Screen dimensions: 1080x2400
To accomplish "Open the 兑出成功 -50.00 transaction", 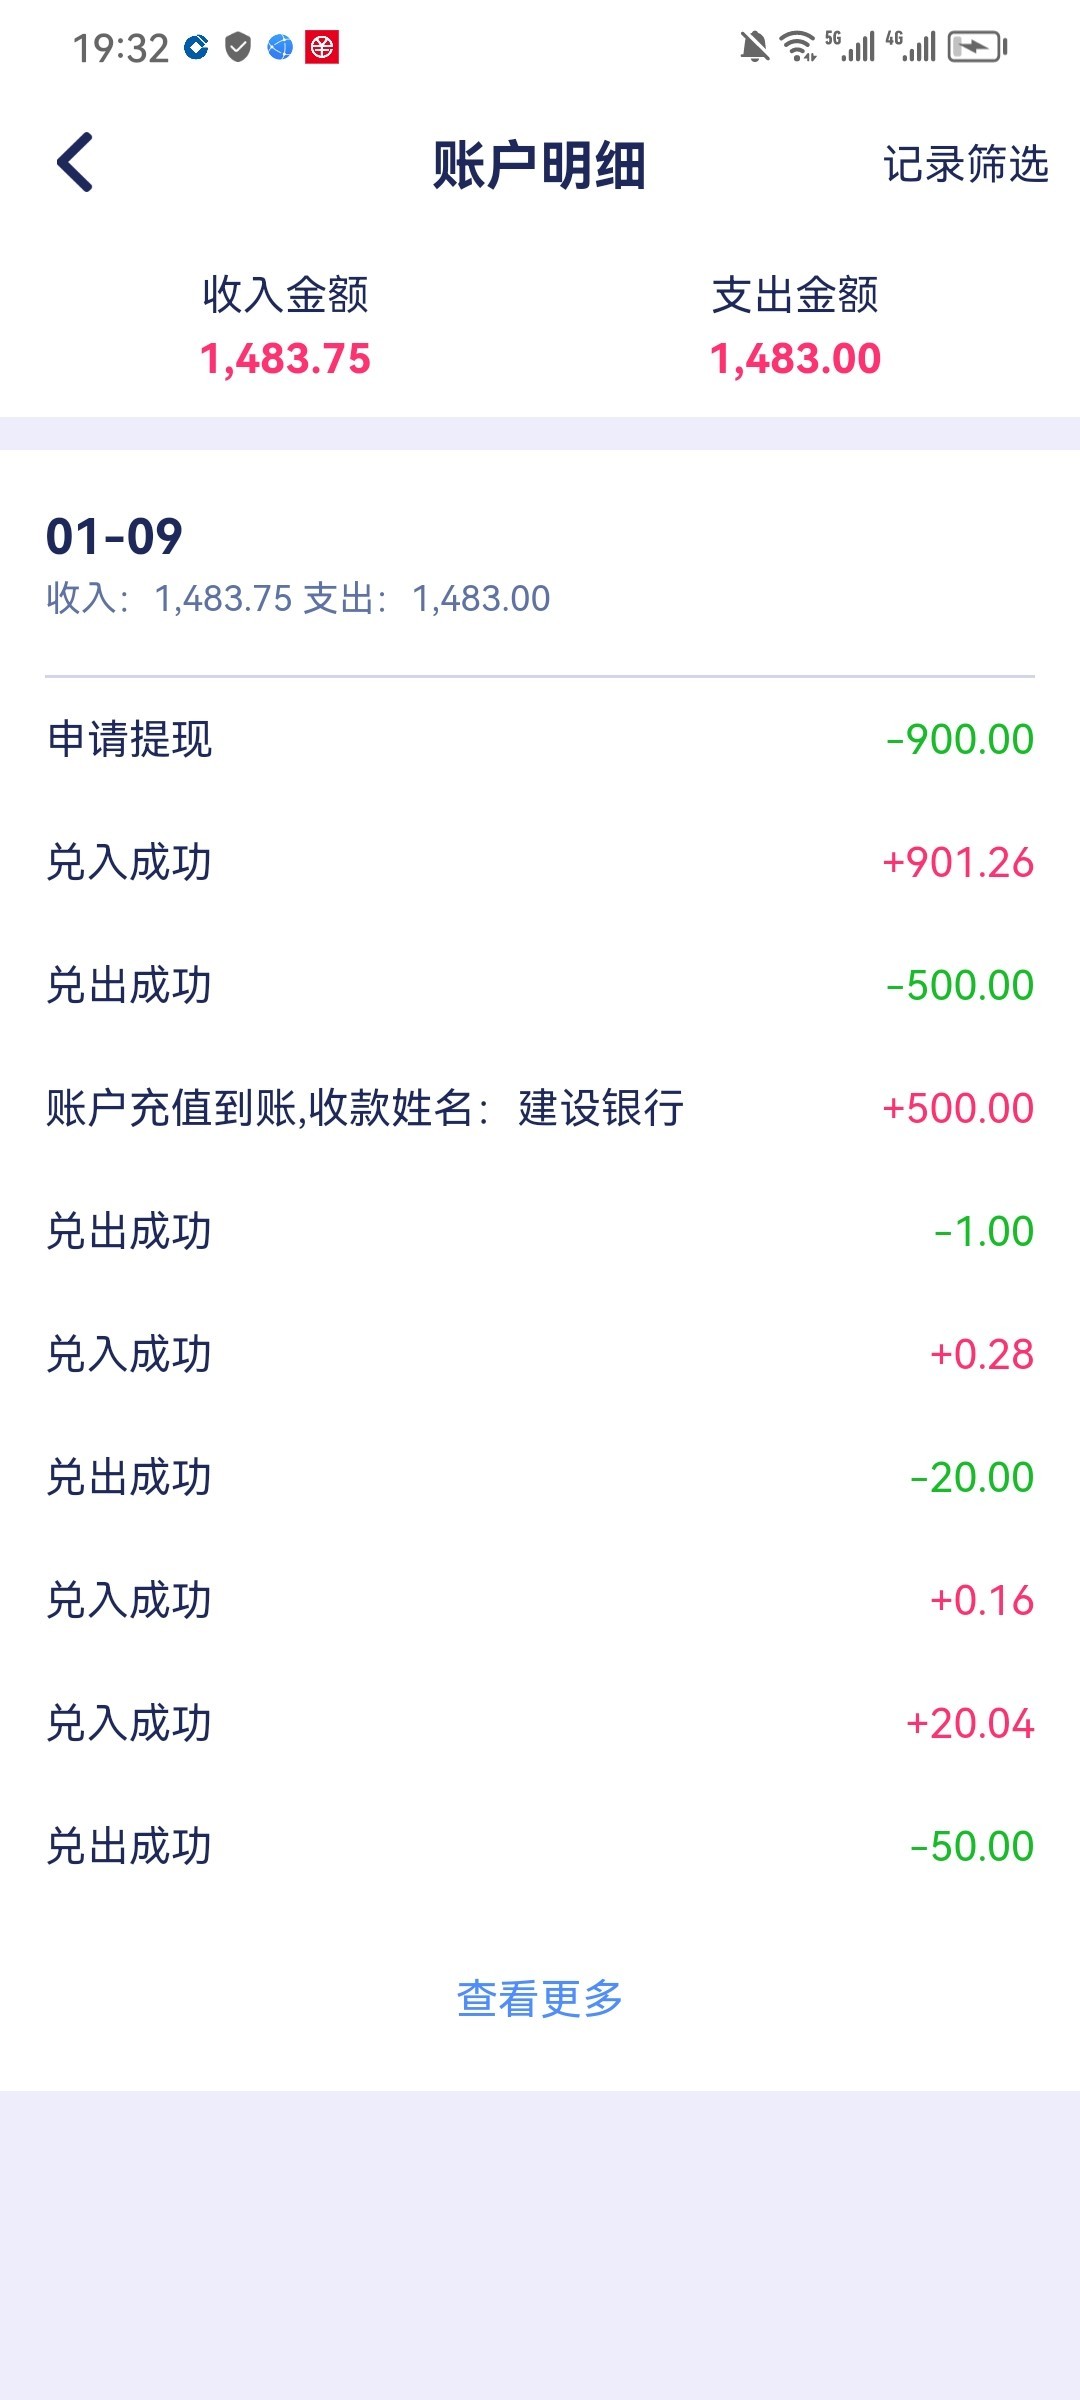I will tap(540, 1847).
